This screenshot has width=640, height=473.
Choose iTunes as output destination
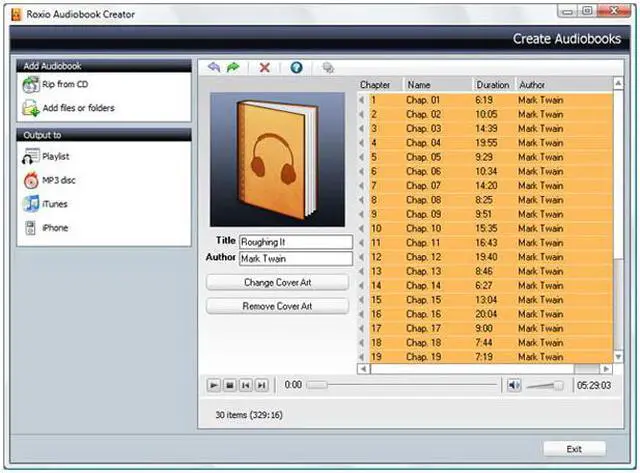[x=55, y=204]
